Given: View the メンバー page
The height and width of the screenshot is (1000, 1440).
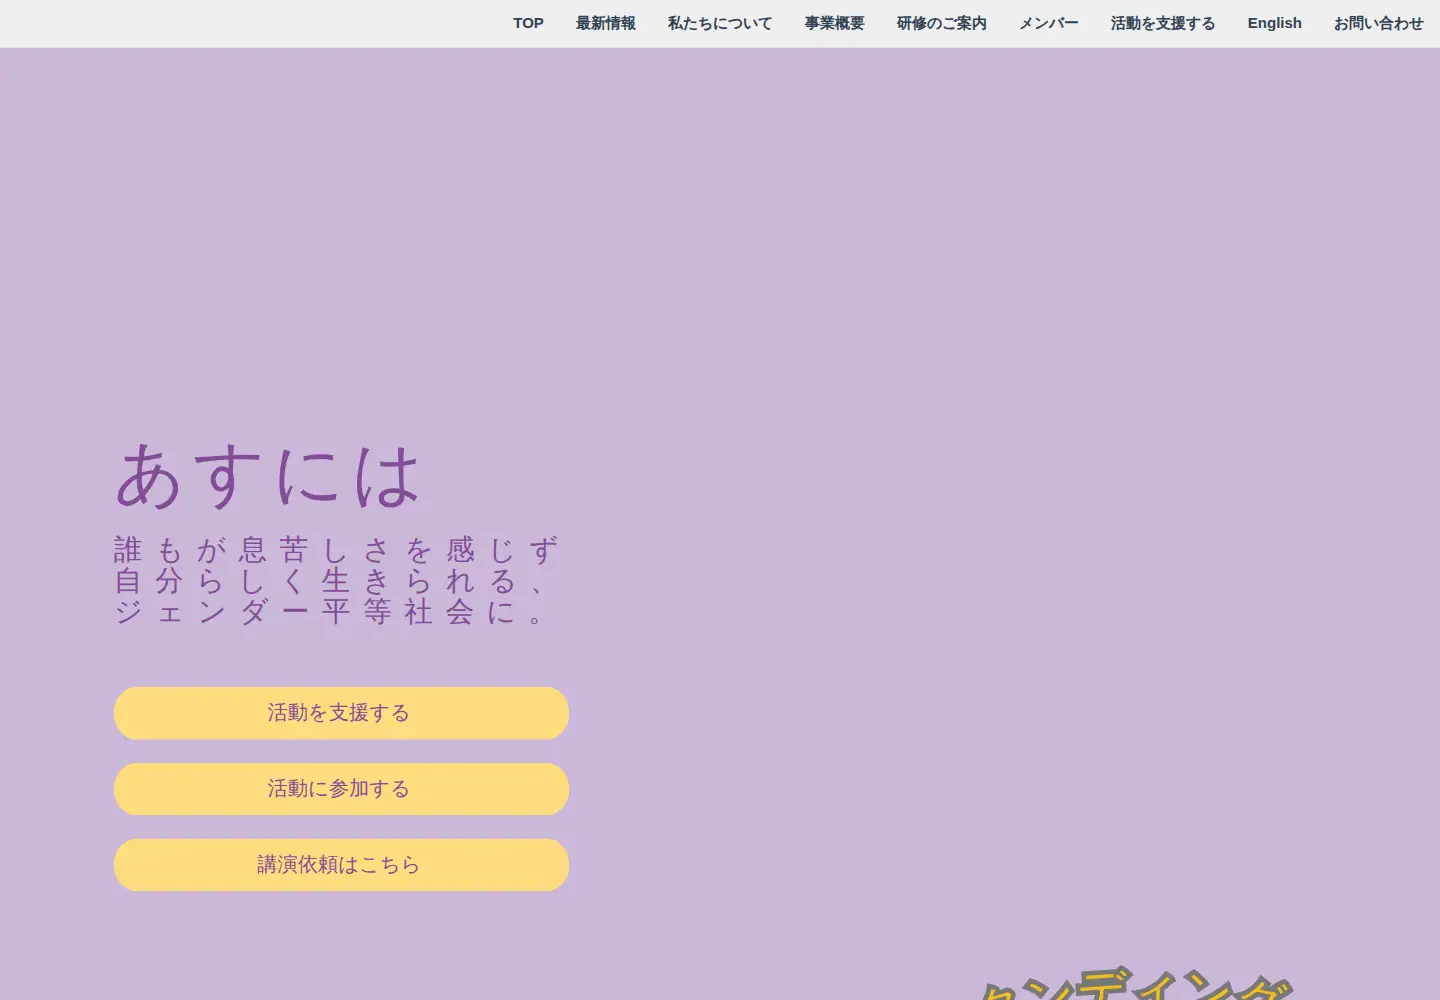Looking at the screenshot, I should click(1049, 23).
